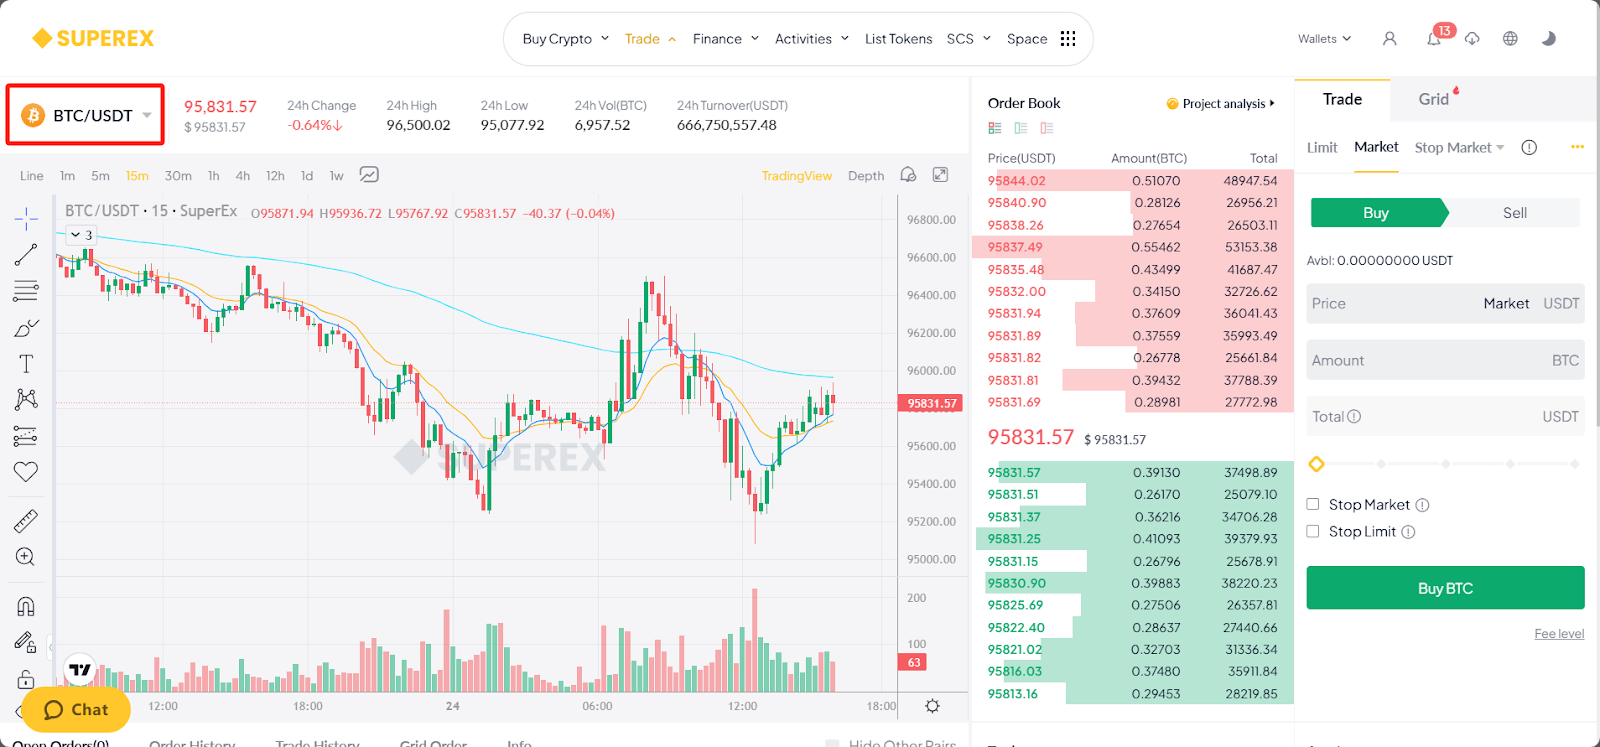The height and width of the screenshot is (747, 1600).
Task: Select the Buy toggle
Action: point(1377,213)
